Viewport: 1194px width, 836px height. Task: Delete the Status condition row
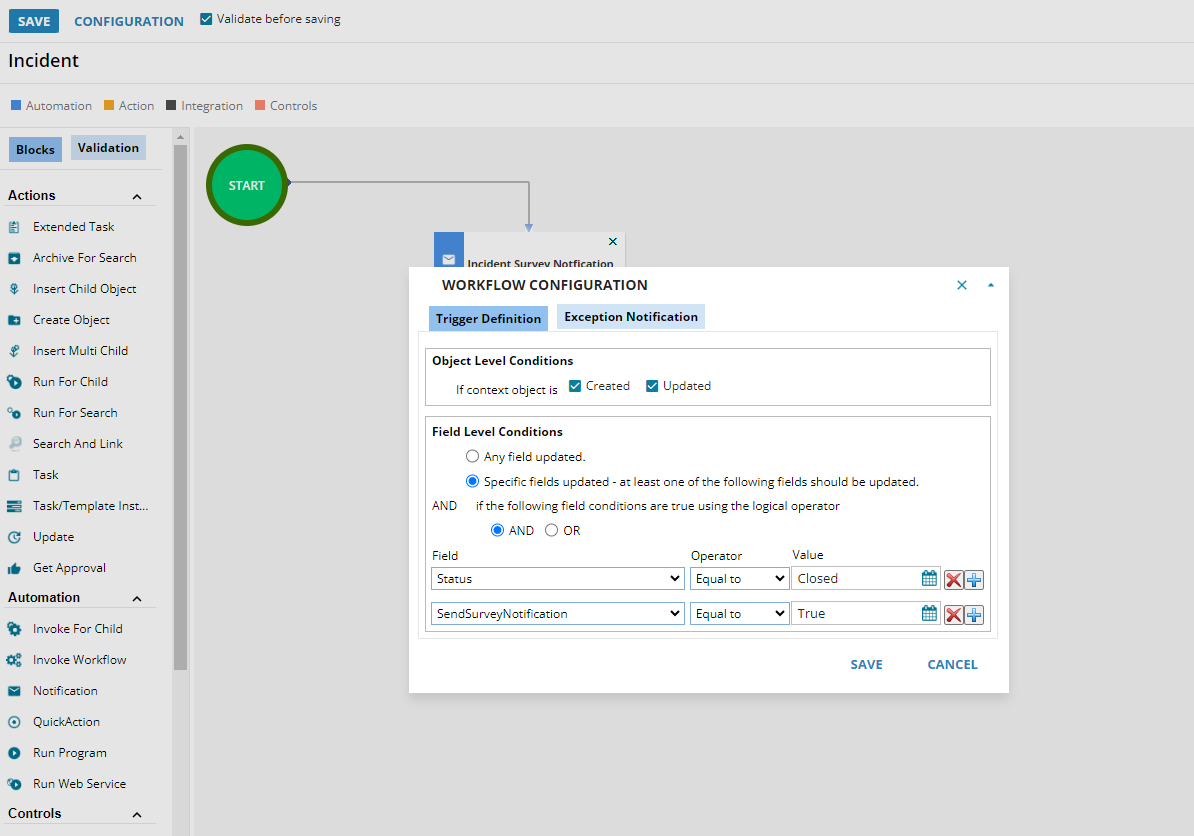point(954,579)
